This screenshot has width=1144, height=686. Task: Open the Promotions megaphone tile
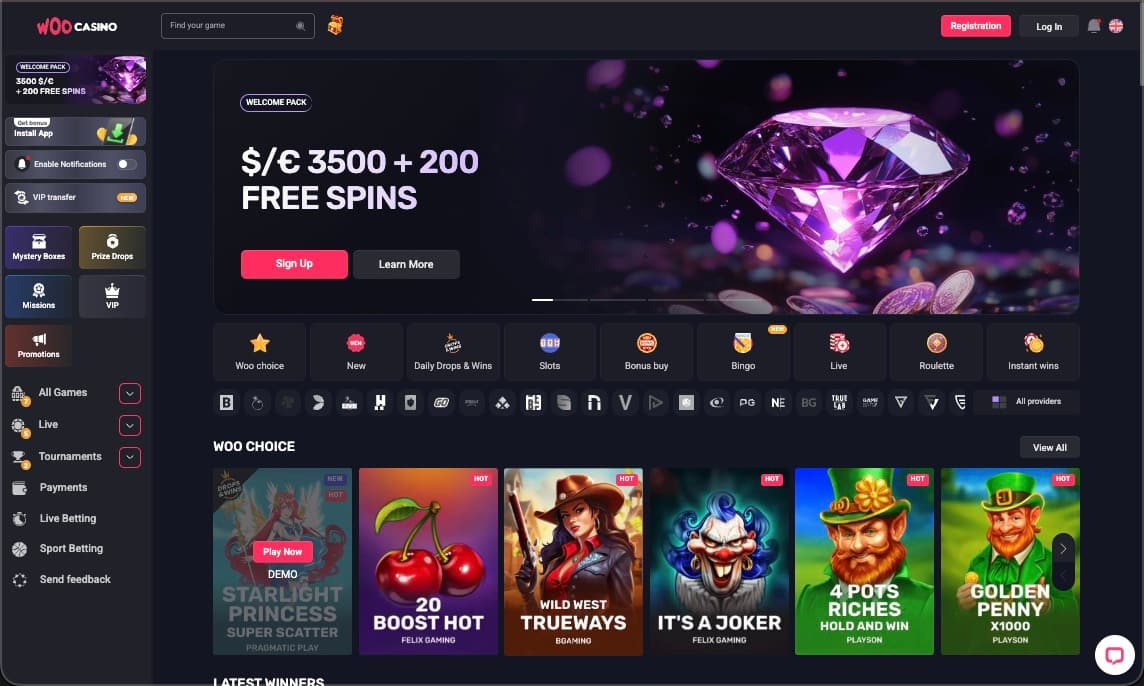point(39,345)
